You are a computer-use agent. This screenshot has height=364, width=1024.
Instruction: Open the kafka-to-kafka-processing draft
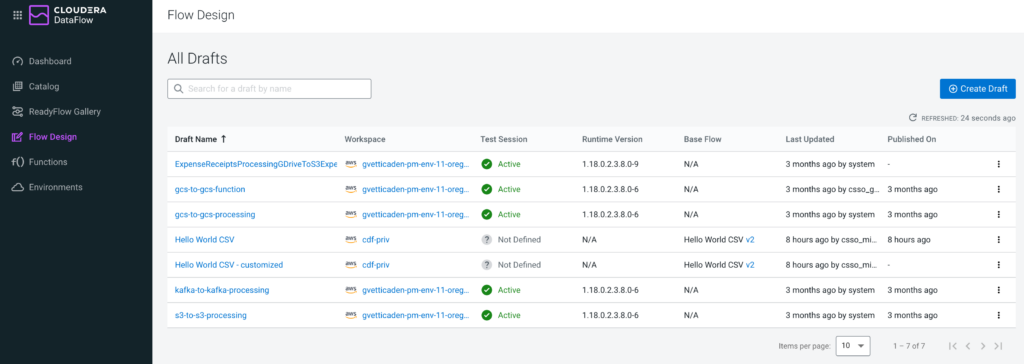coord(222,290)
